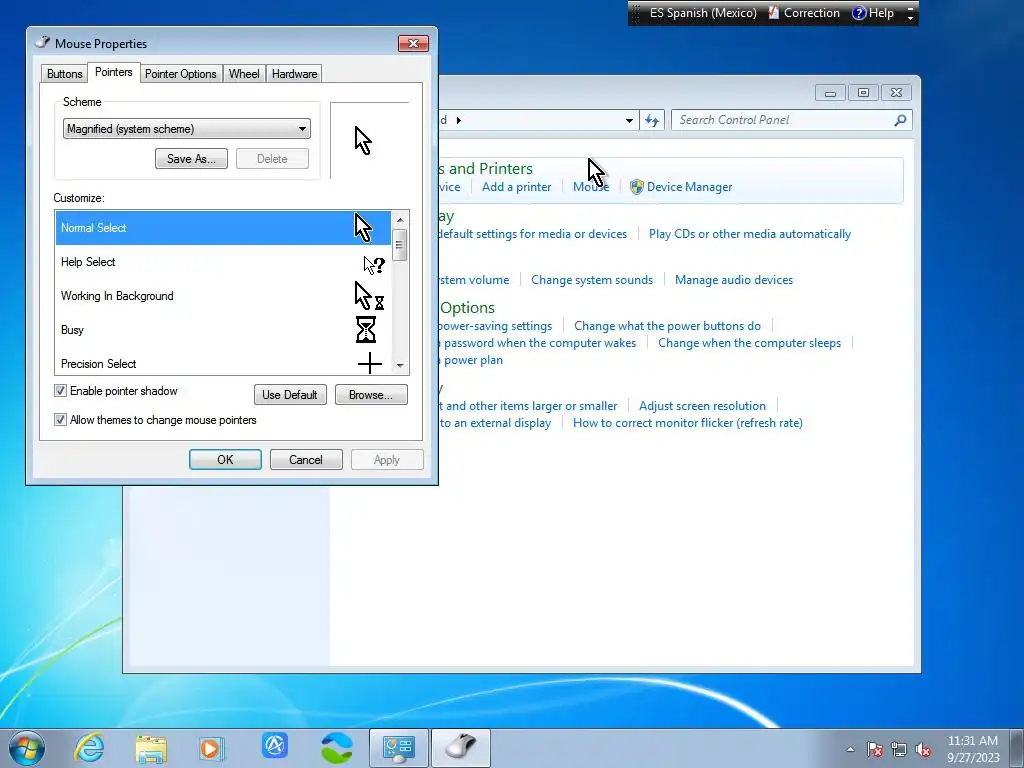Screen dimensions: 1024x768
Task: Select the Precision Select pointer row
Action: tap(223, 363)
